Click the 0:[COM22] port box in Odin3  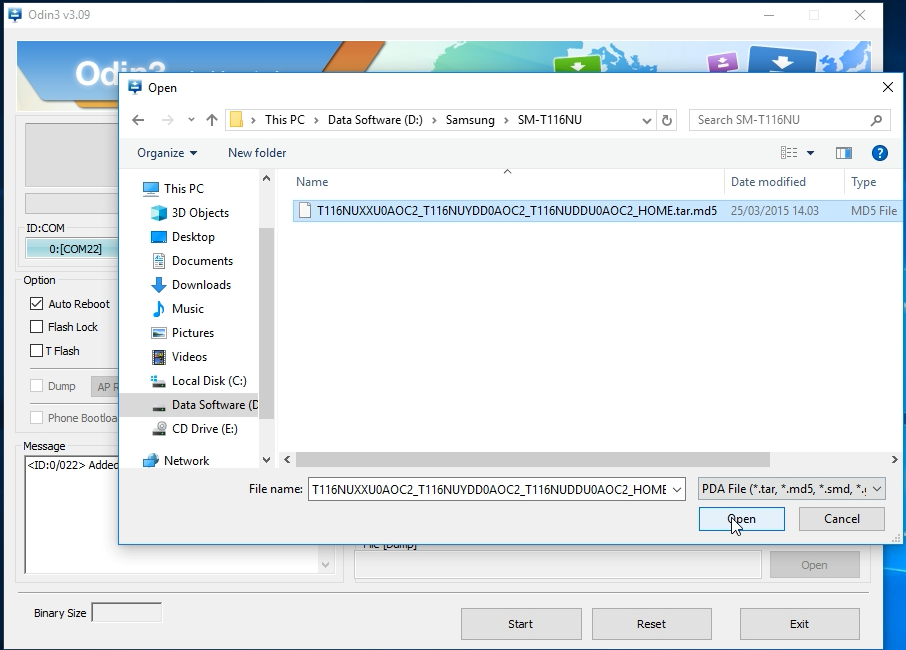coord(72,249)
